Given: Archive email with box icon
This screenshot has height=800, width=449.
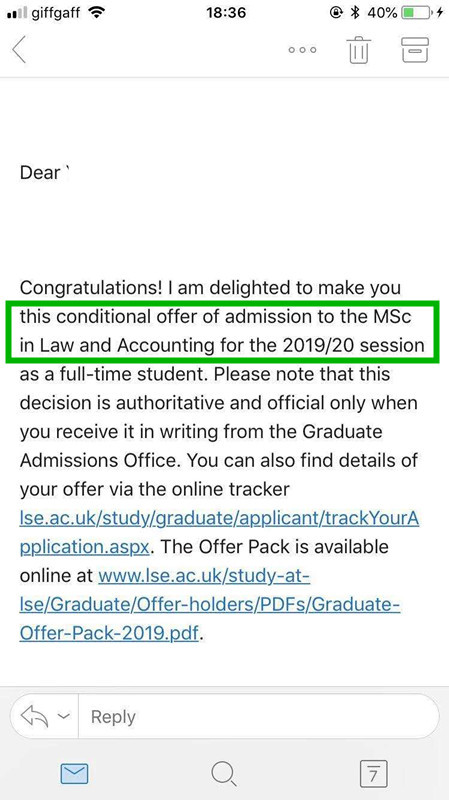Looking at the screenshot, I should [x=415, y=49].
